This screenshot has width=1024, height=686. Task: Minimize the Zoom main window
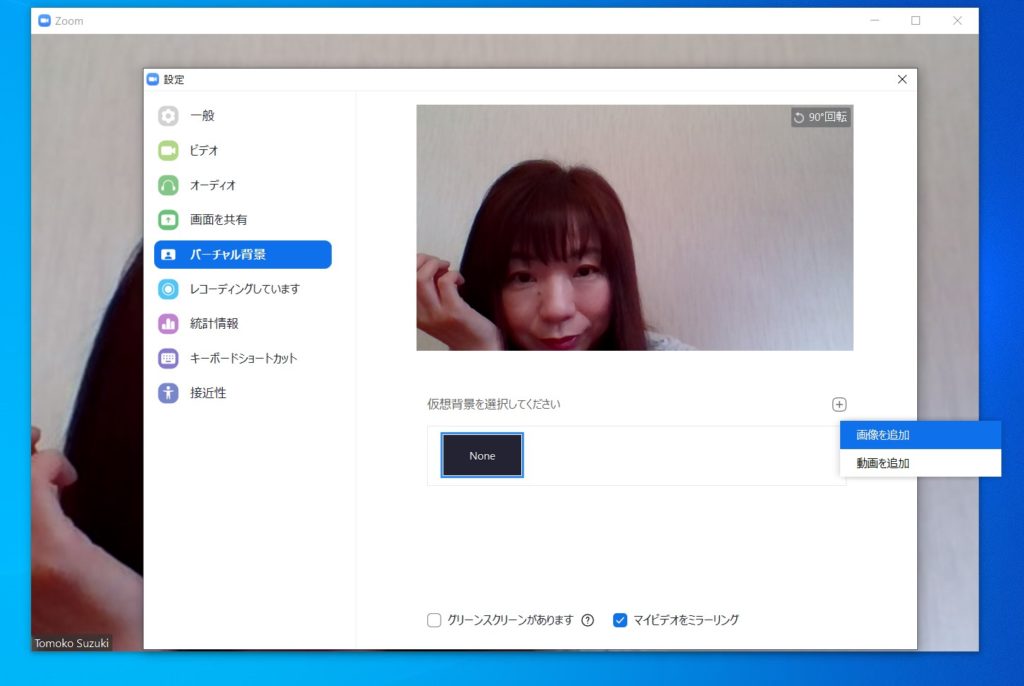pyautogui.click(x=875, y=21)
